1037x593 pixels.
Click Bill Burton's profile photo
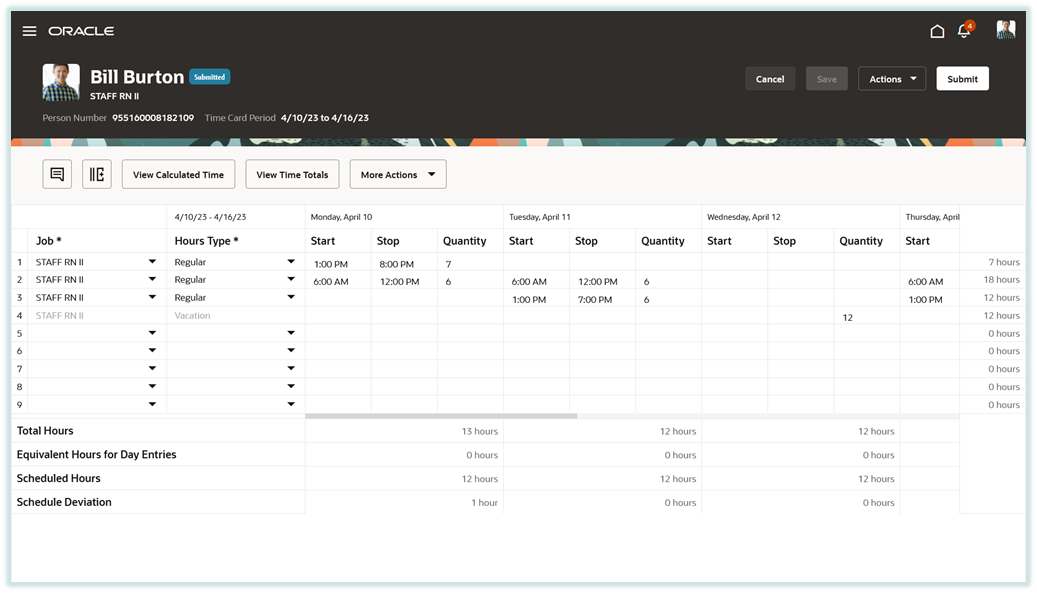pyautogui.click(x=60, y=81)
